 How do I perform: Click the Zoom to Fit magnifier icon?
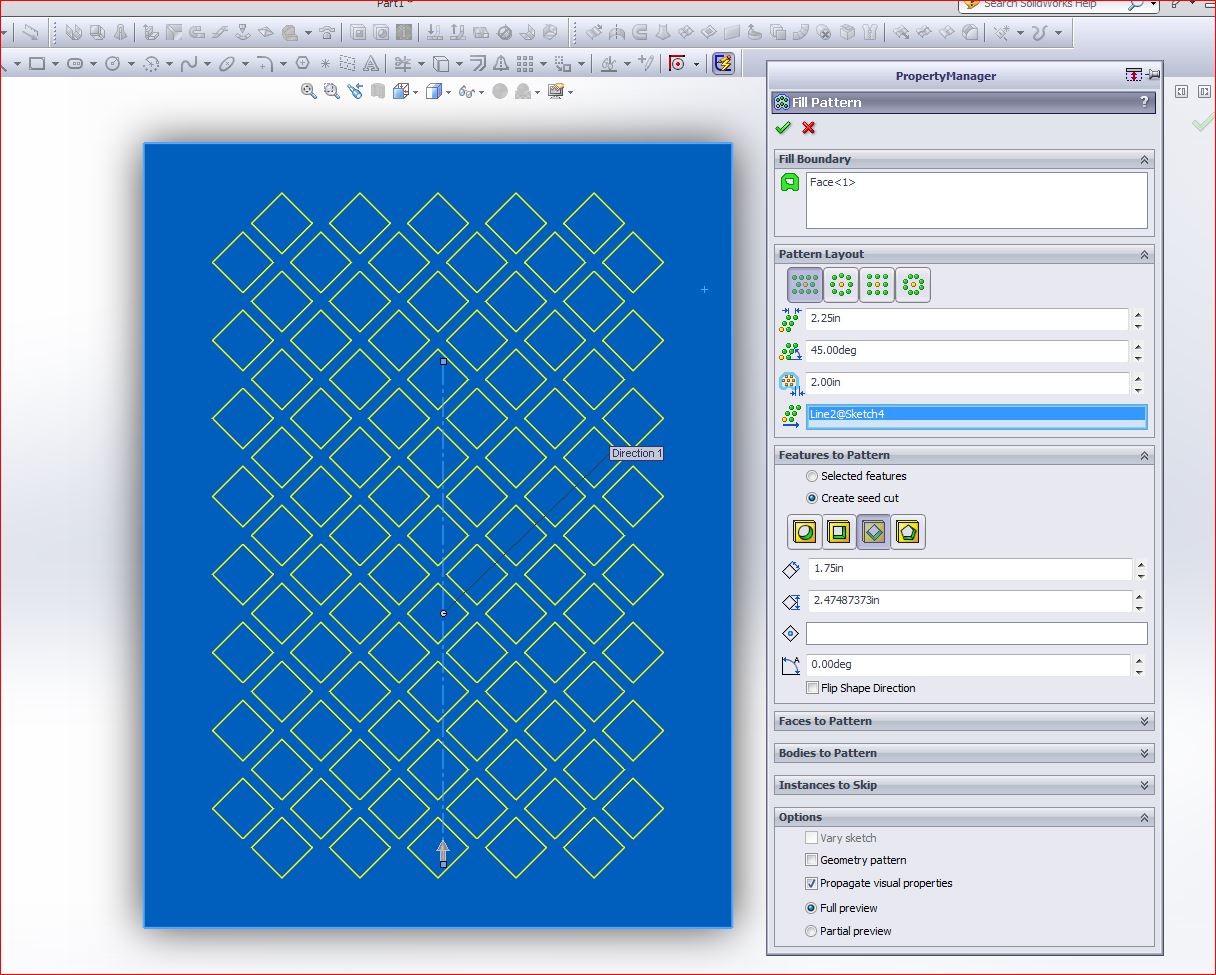pyautogui.click(x=309, y=92)
